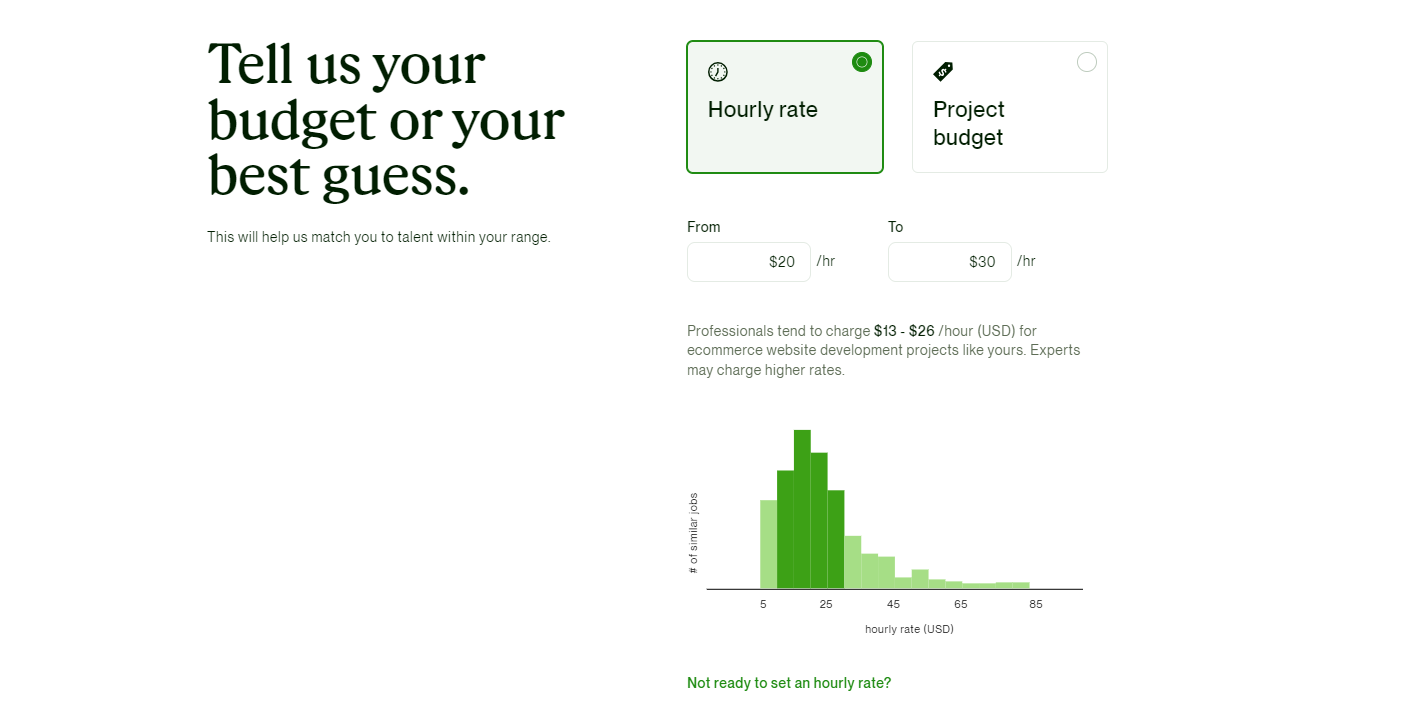This screenshot has height=724, width=1407.
Task: Click the "# of similar jobs" vertical label
Action: (x=694, y=533)
